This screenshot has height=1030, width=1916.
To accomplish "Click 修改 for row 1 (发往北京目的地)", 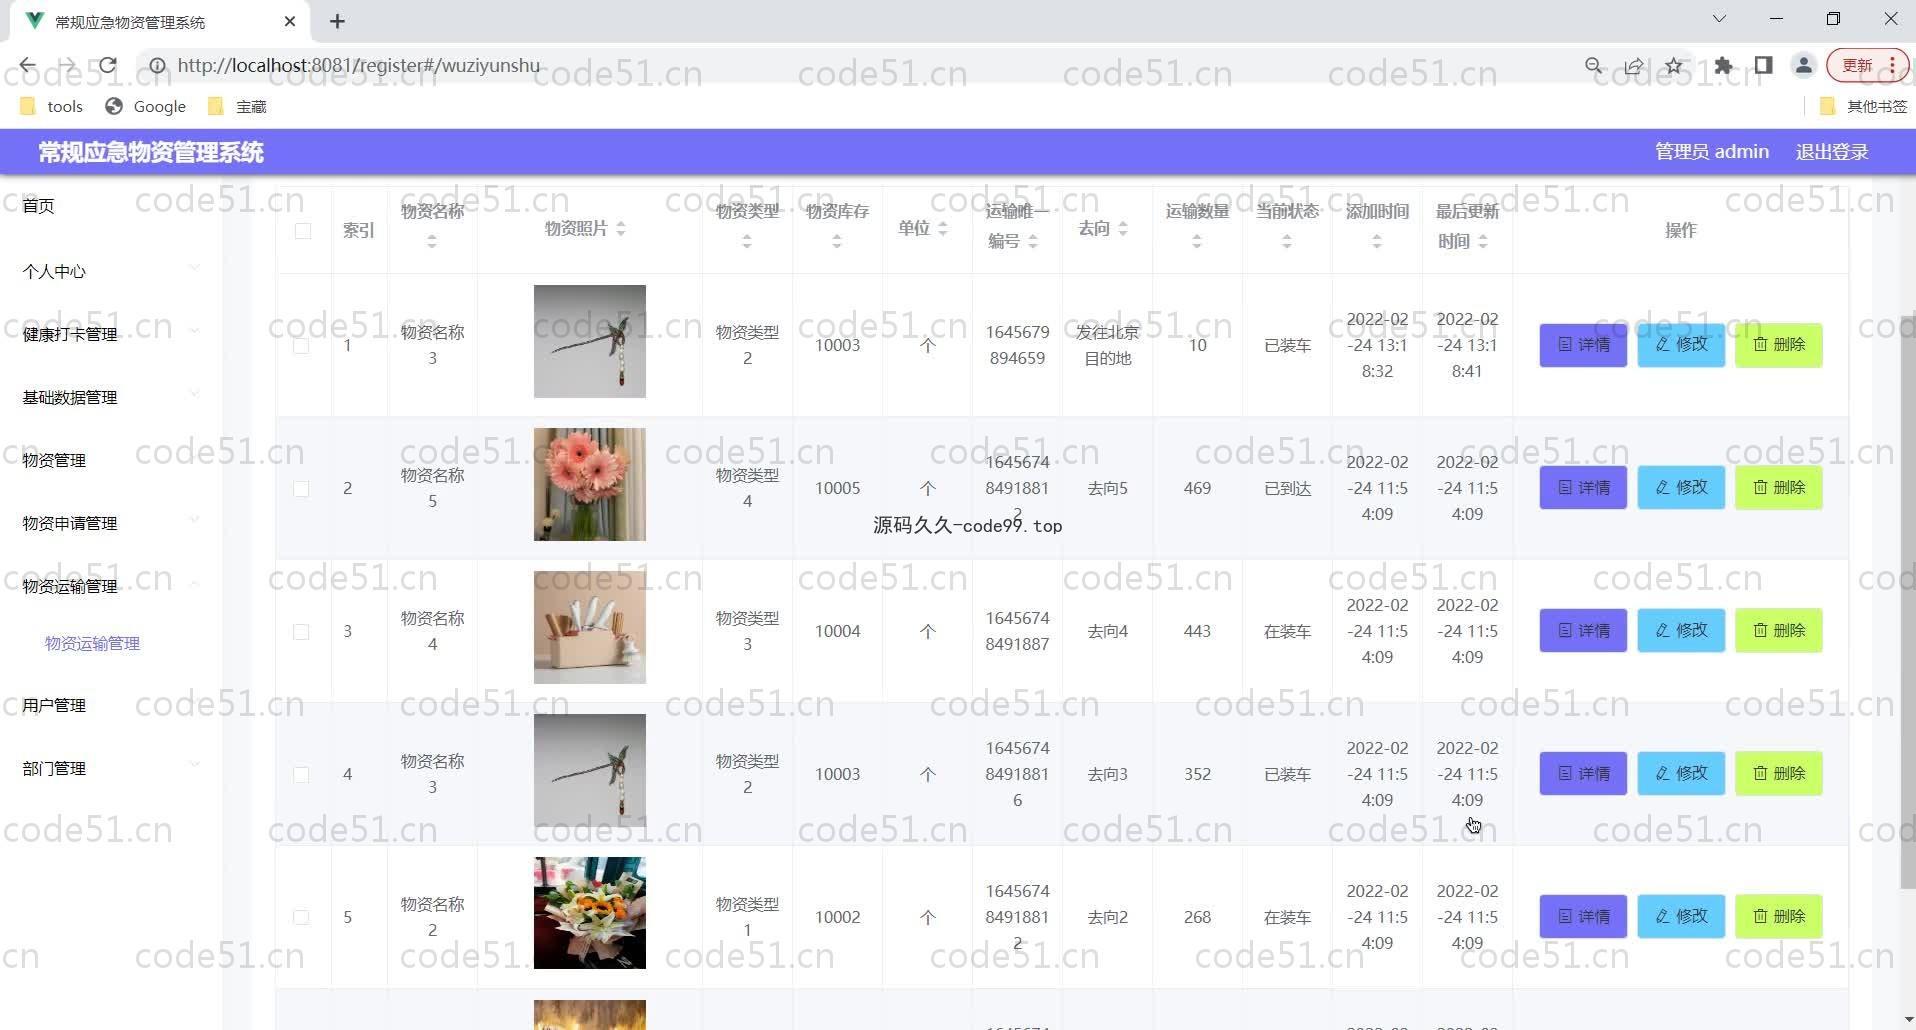I will click(1681, 345).
